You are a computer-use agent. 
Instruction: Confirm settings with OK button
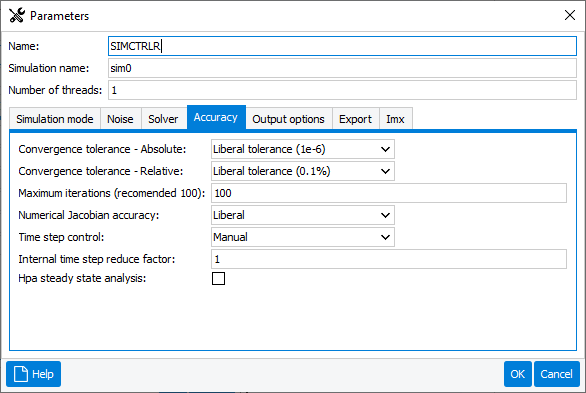coord(518,374)
